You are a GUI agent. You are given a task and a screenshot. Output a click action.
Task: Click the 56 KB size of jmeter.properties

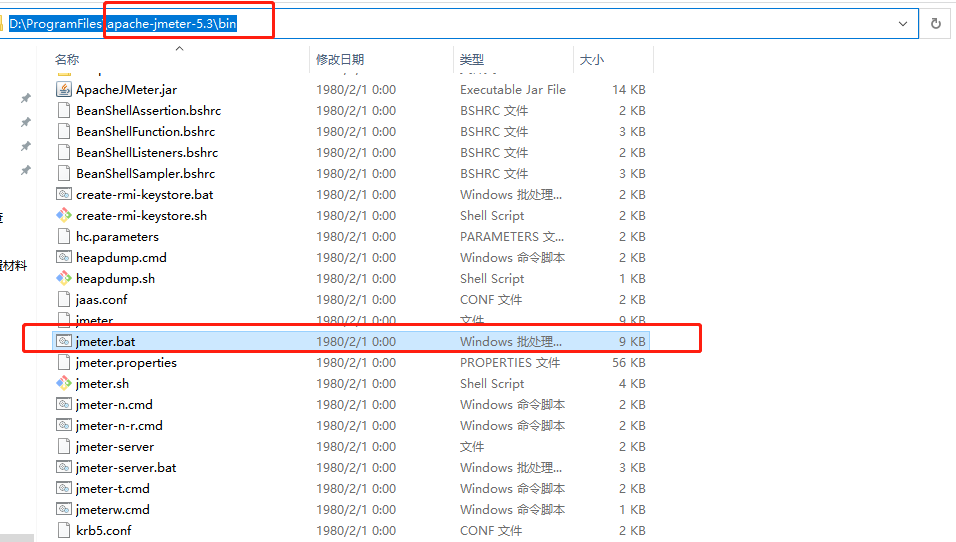pos(629,363)
